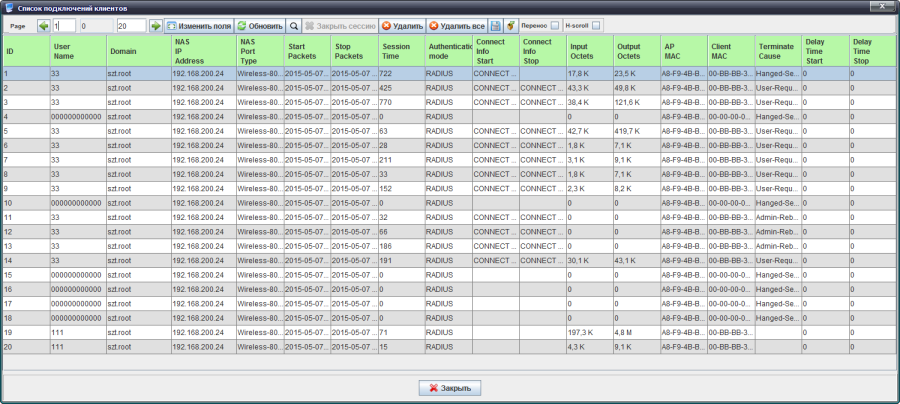The image size is (900, 404).
Task: Refresh list with Обновить button
Action: [260, 25]
